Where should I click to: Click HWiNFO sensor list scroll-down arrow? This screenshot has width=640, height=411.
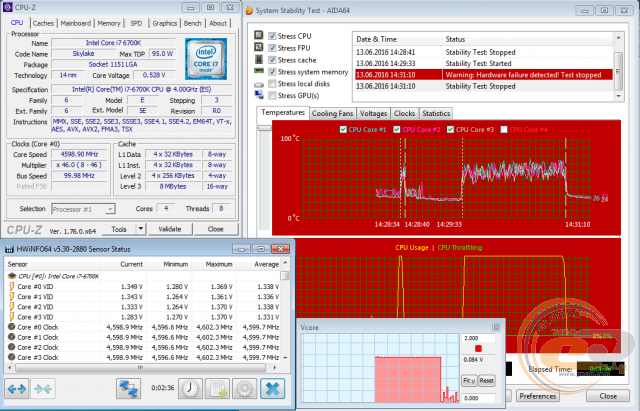tap(285, 358)
